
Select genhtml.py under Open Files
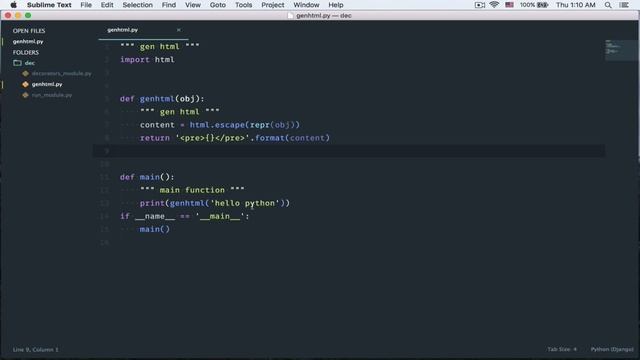pyautogui.click(x=28, y=41)
